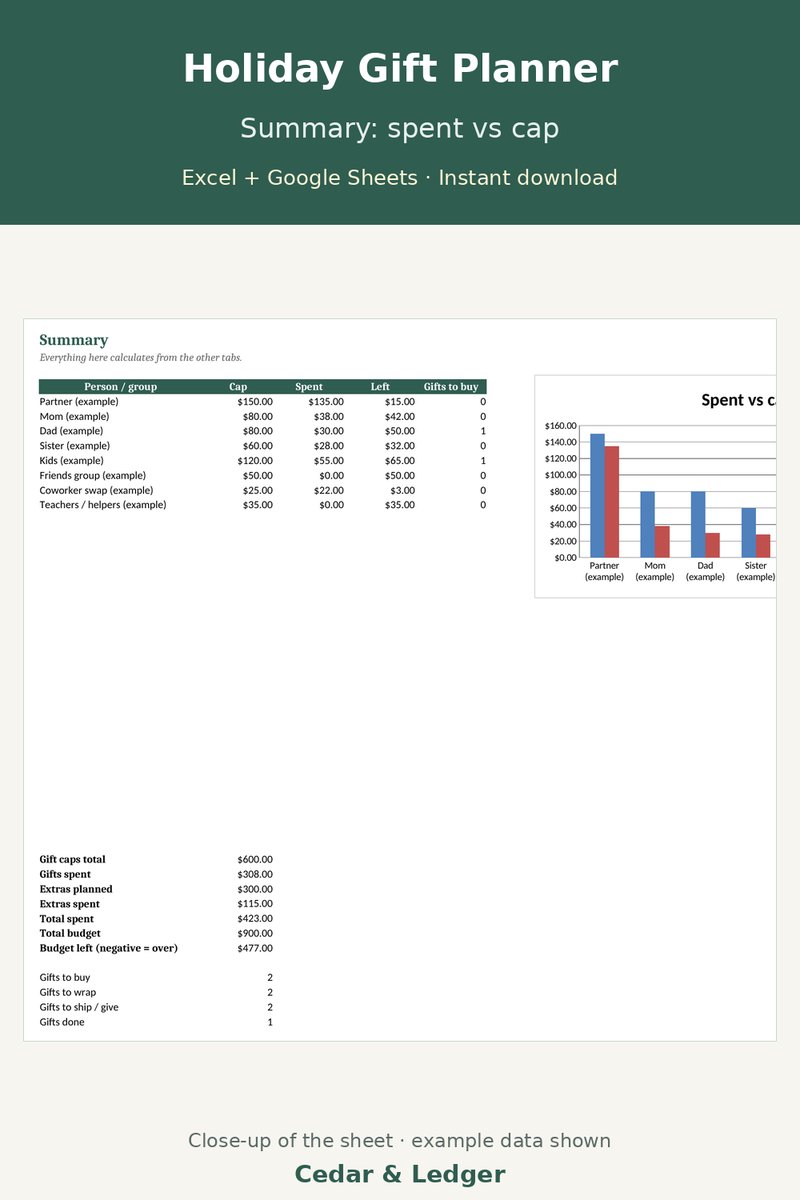Click Kids' left value "$65.00"
Screen dimensions: 800x1200
coord(400,460)
